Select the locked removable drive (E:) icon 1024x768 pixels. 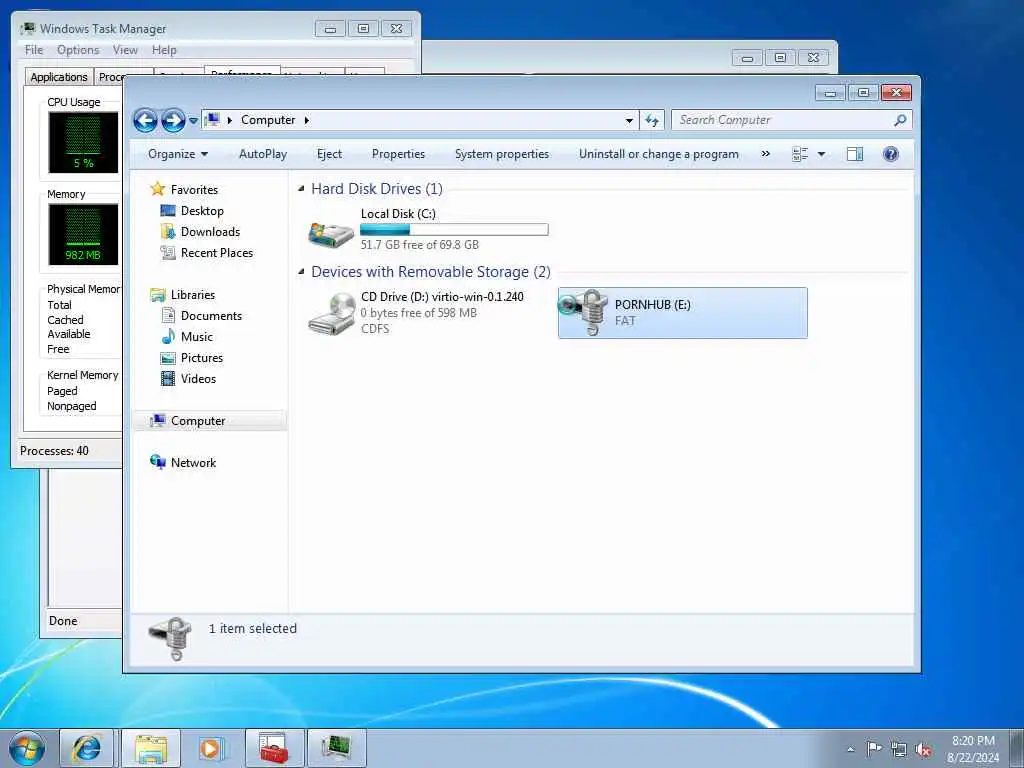point(584,313)
